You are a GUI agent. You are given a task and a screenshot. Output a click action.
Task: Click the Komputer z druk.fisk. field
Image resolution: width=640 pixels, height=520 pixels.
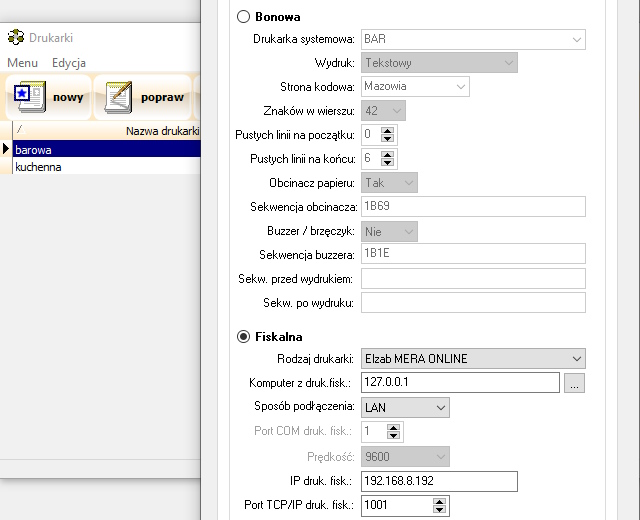(x=458, y=382)
